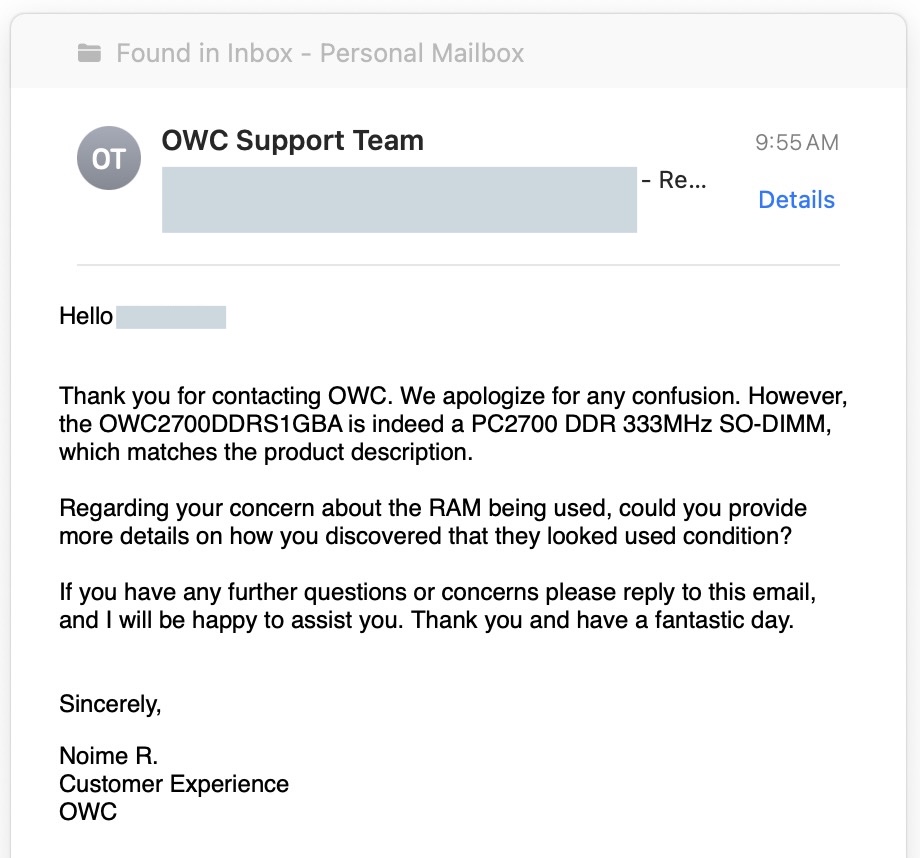
Task: Click the OT sender avatar circle
Action: pyautogui.click(x=109, y=158)
